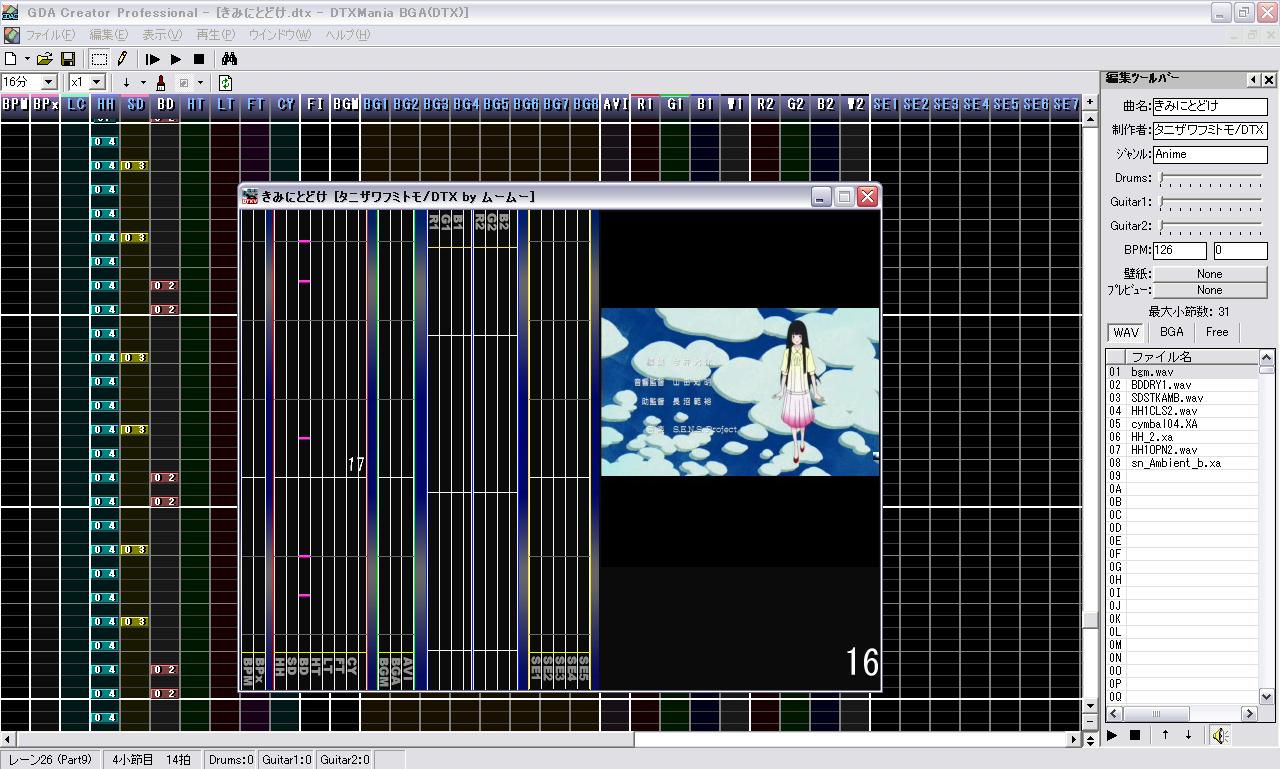Click the ジャンル genre field containing Anime

tap(1210, 155)
